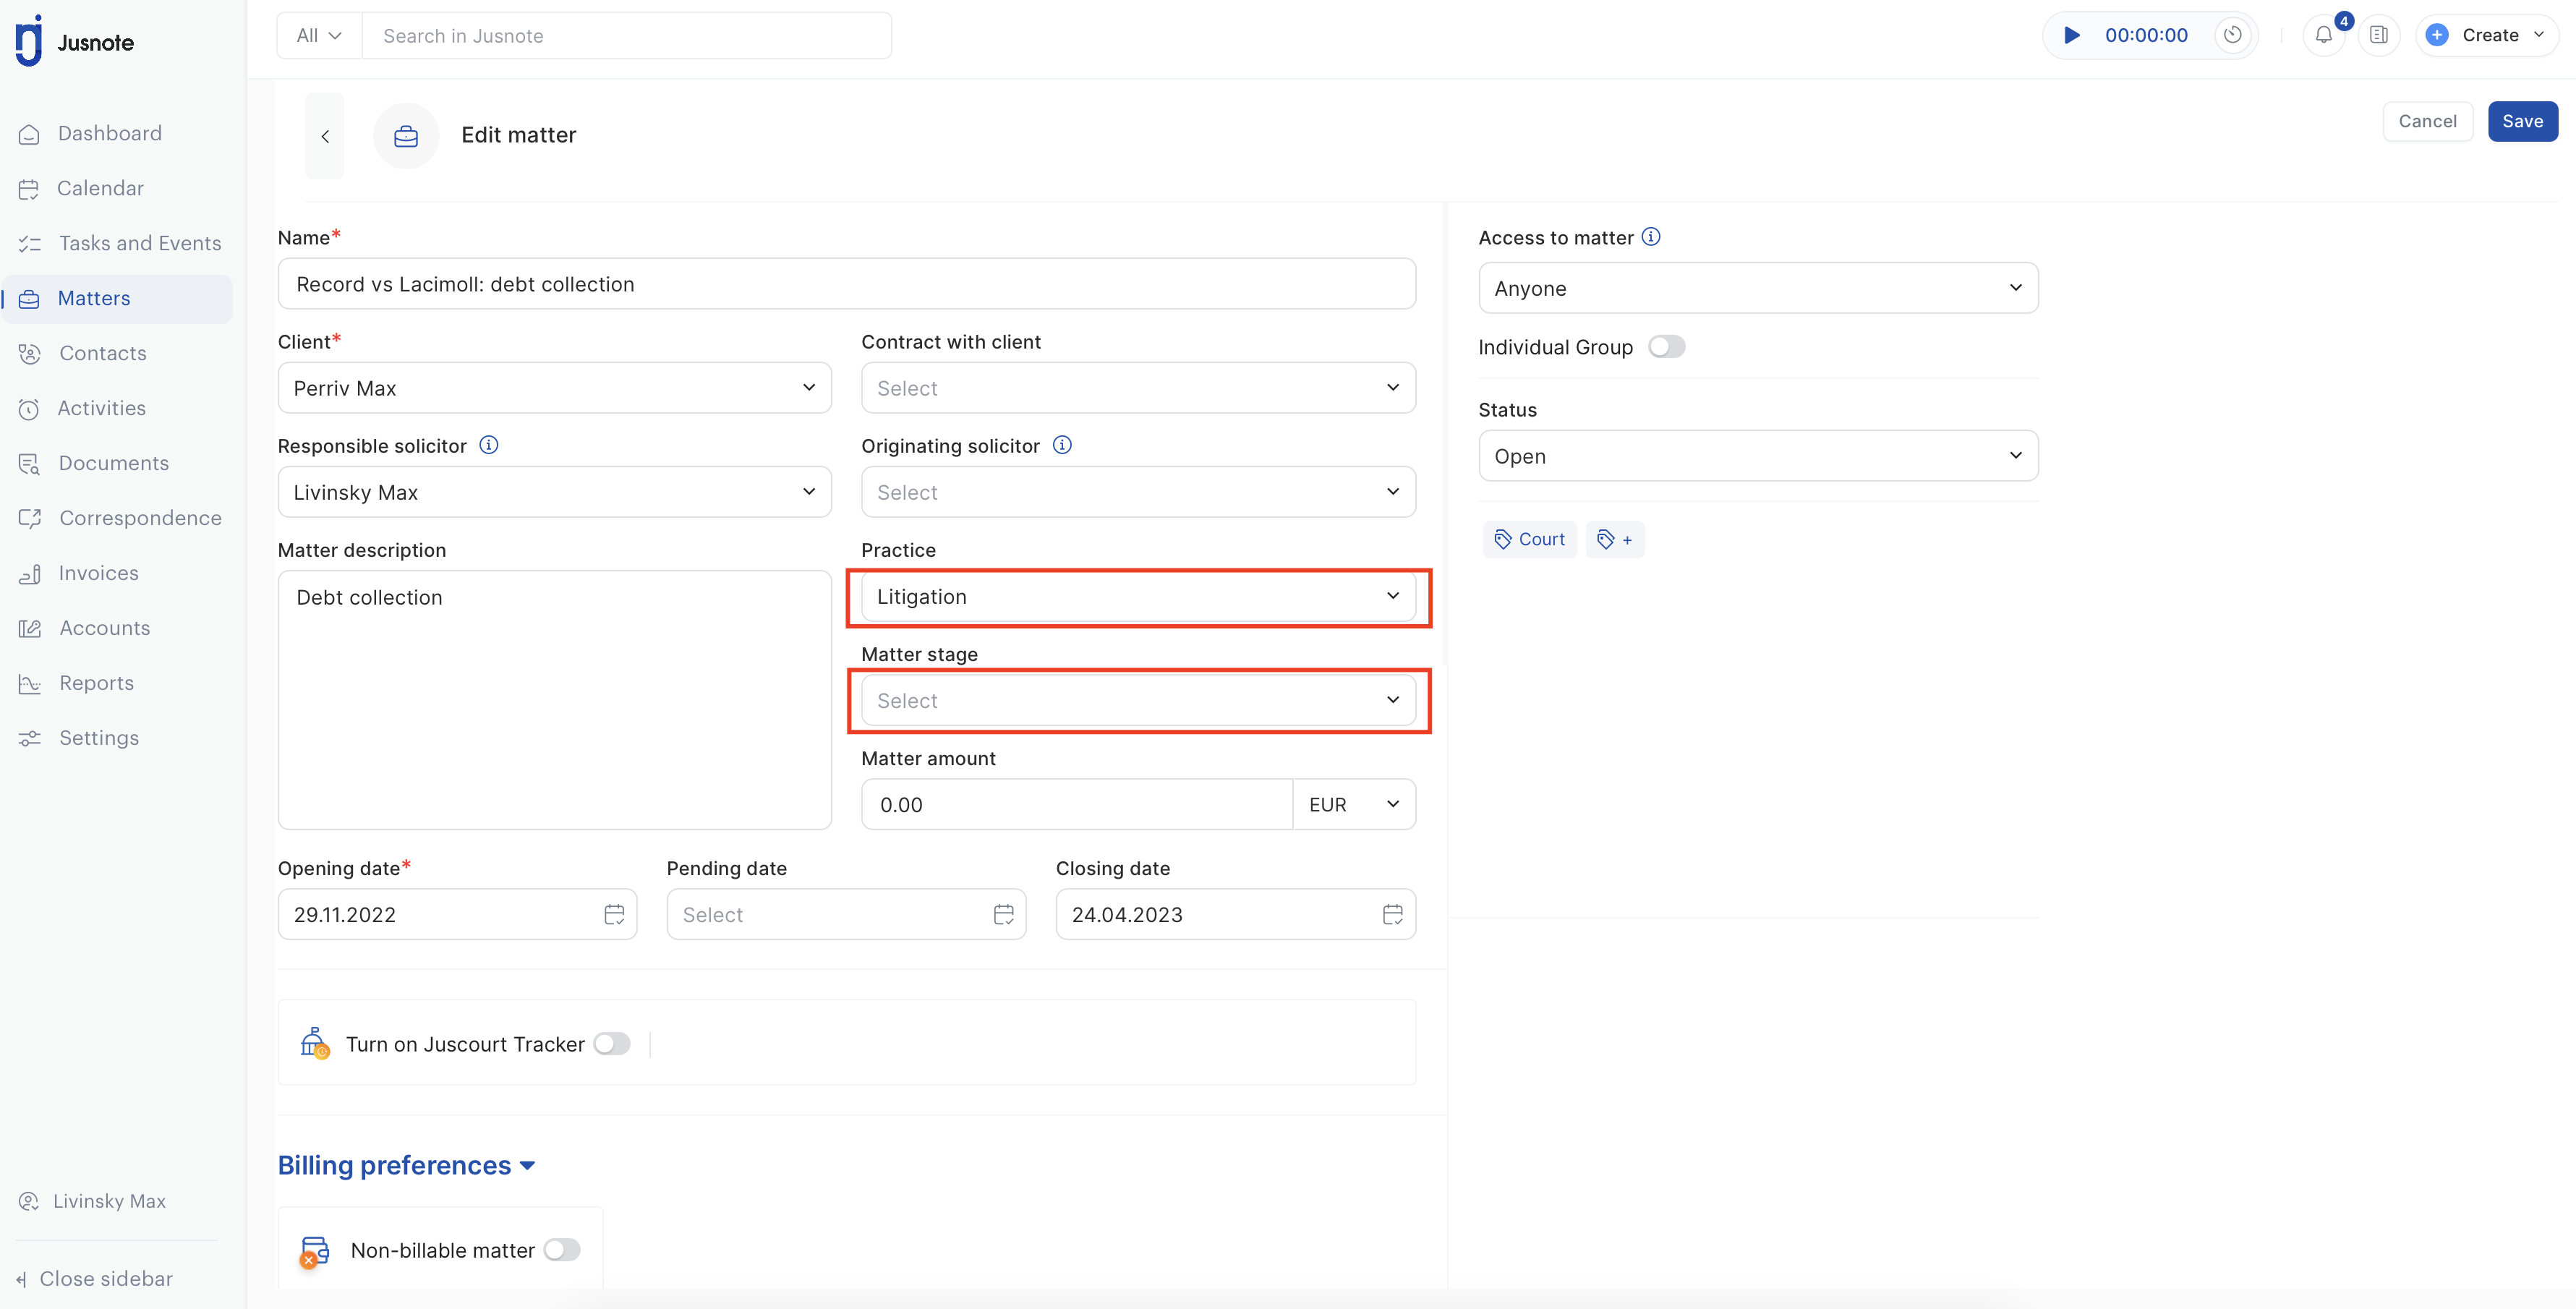This screenshot has height=1309, width=2576.
Task: Open Documents section
Action: click(113, 464)
